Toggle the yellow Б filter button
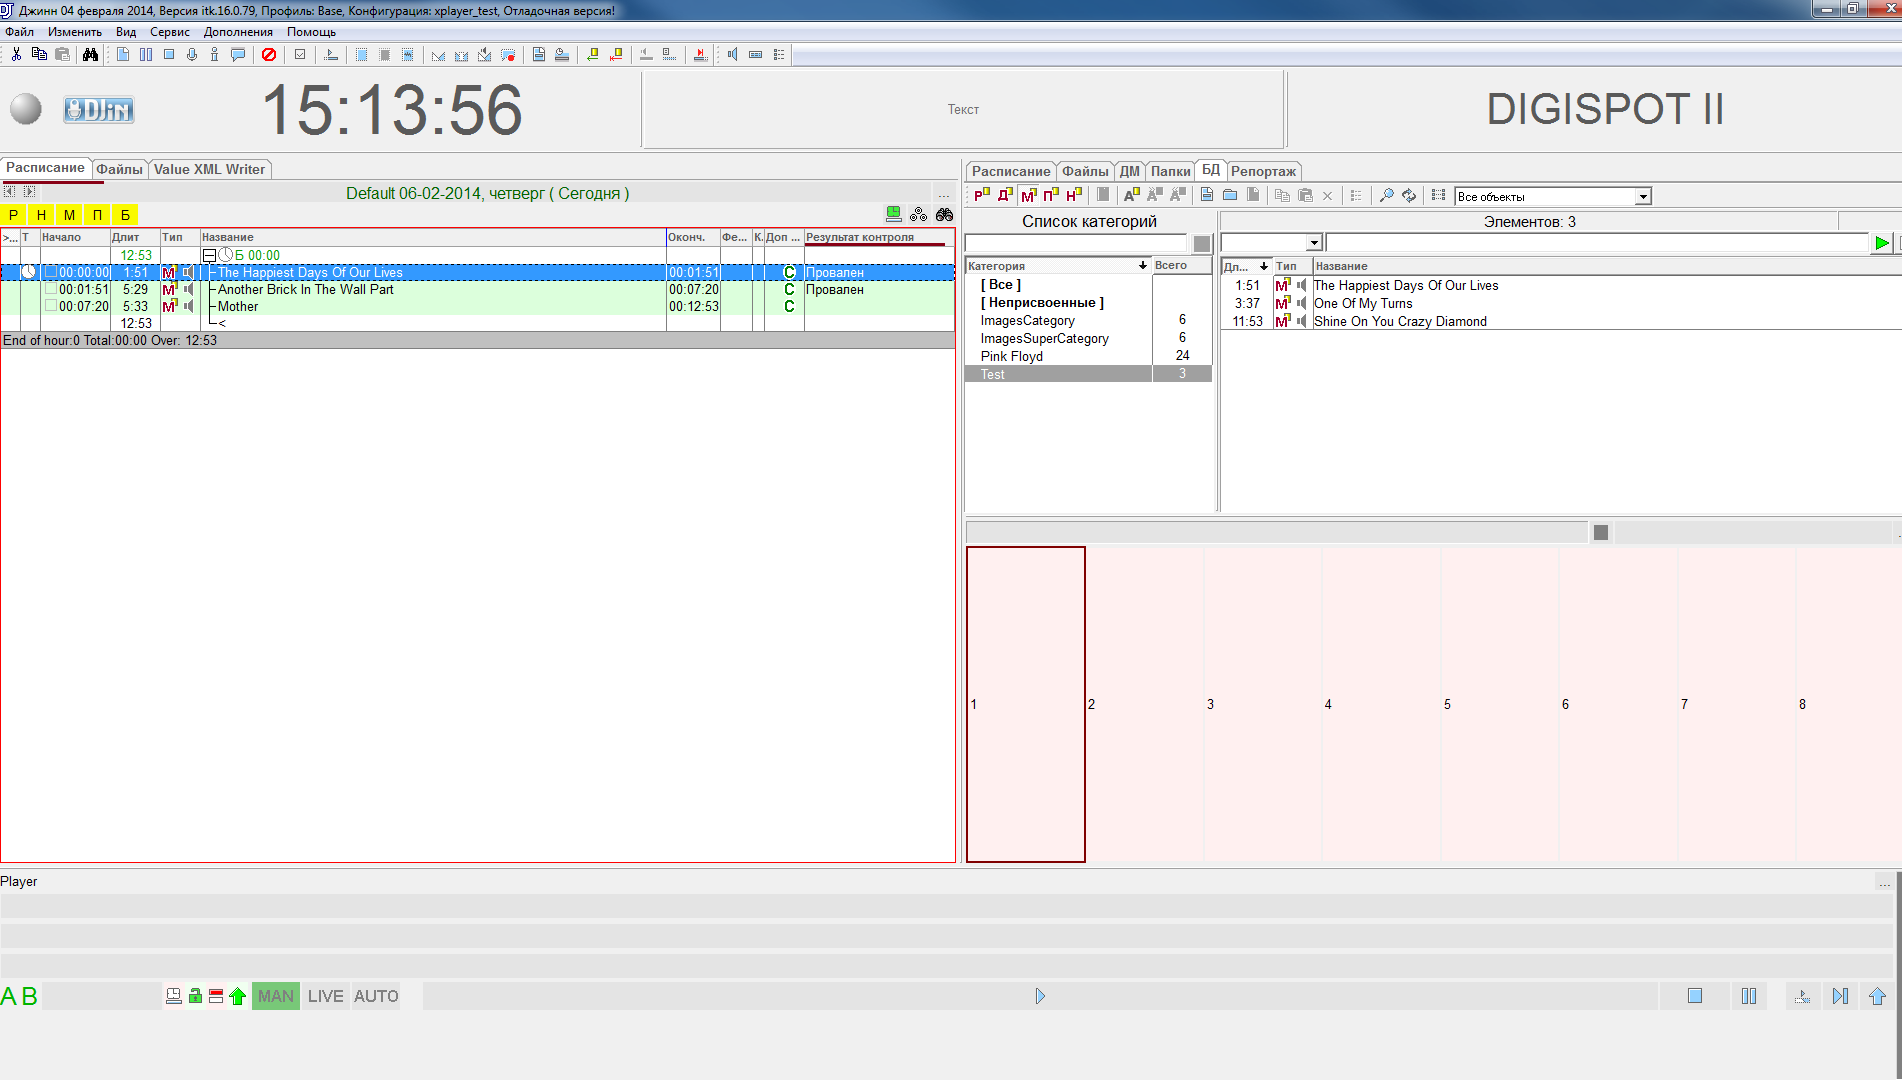Screen dimensions: 1902x1080 tap(125, 214)
